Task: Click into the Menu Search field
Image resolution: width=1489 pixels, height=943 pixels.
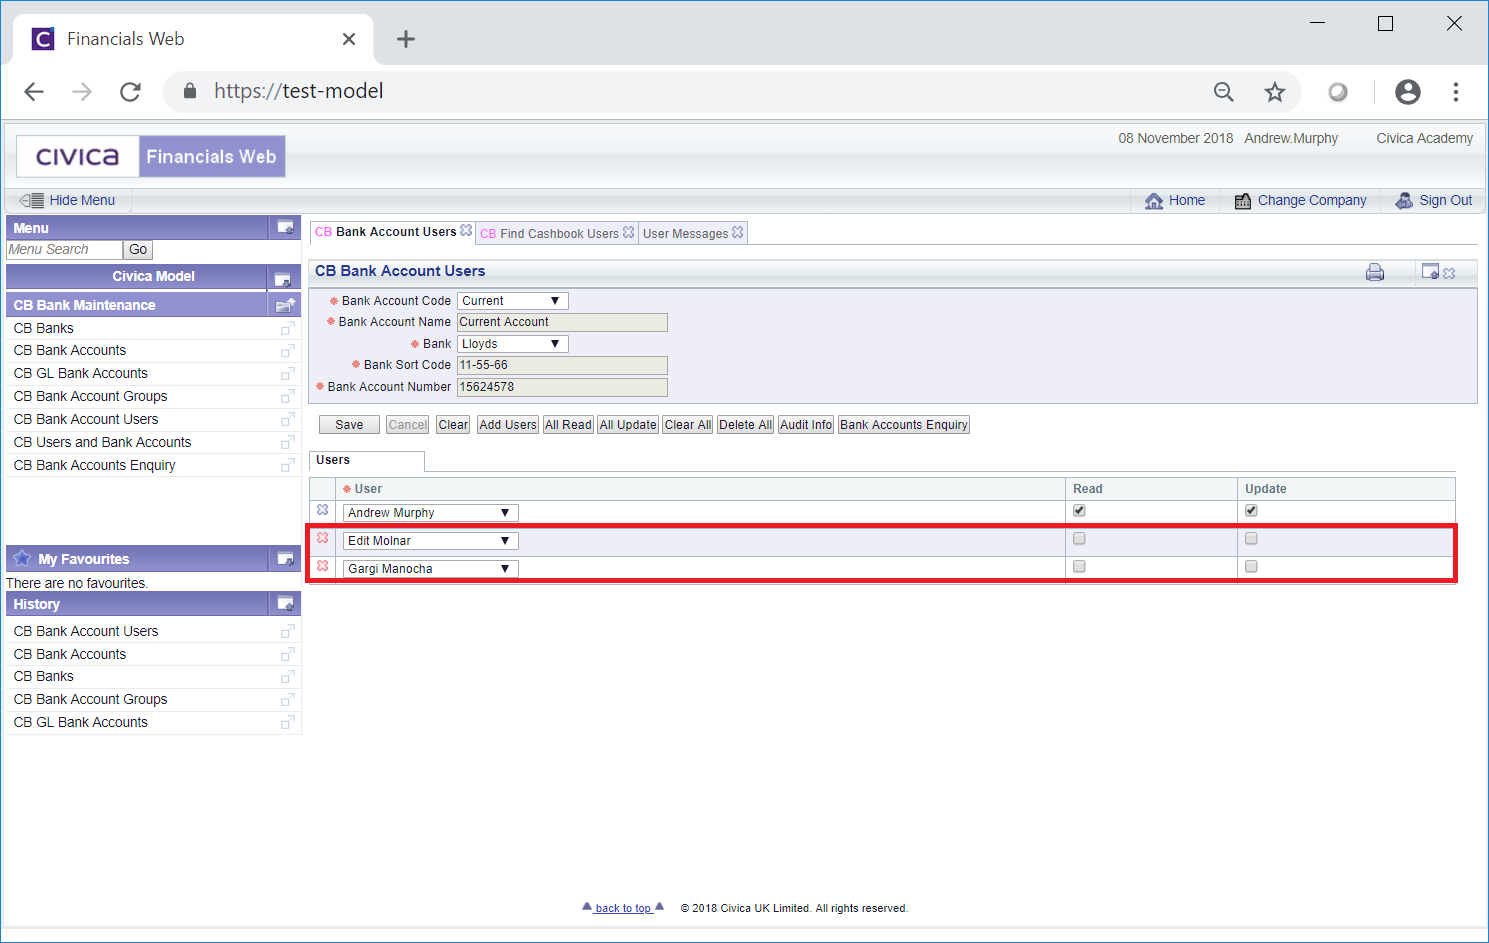Action: tap(64, 250)
